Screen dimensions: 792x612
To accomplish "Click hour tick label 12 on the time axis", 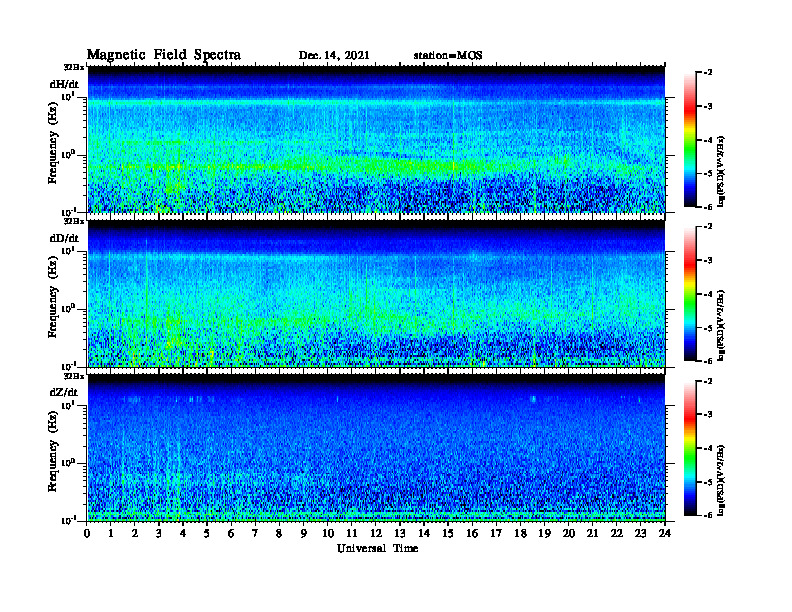I will click(376, 534).
